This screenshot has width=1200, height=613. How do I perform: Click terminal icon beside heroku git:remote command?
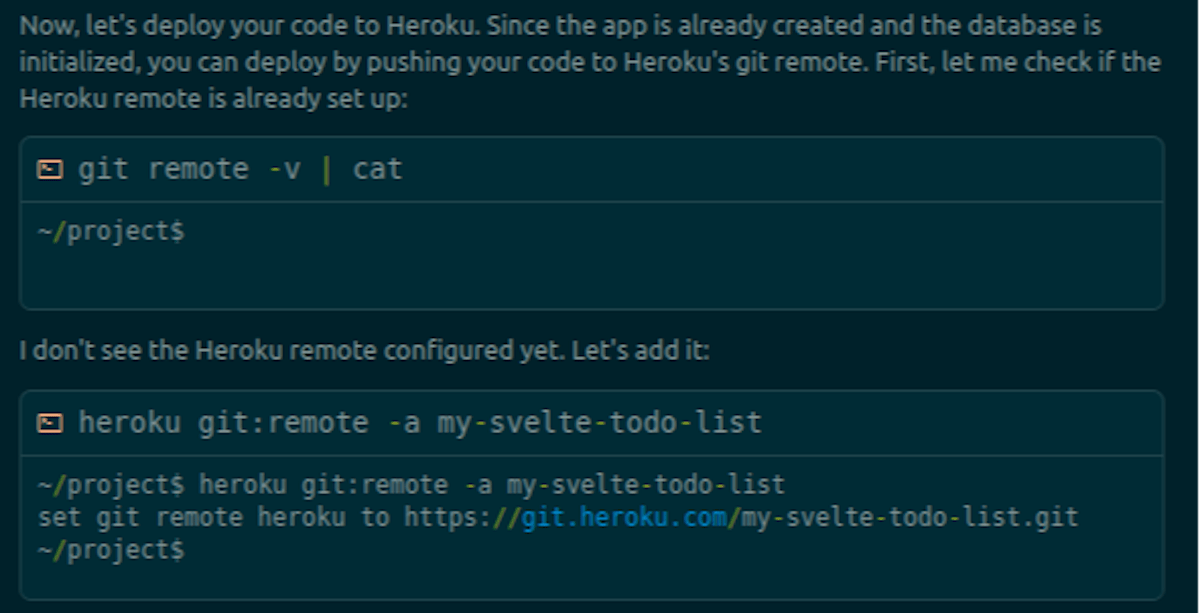pyautogui.click(x=48, y=423)
